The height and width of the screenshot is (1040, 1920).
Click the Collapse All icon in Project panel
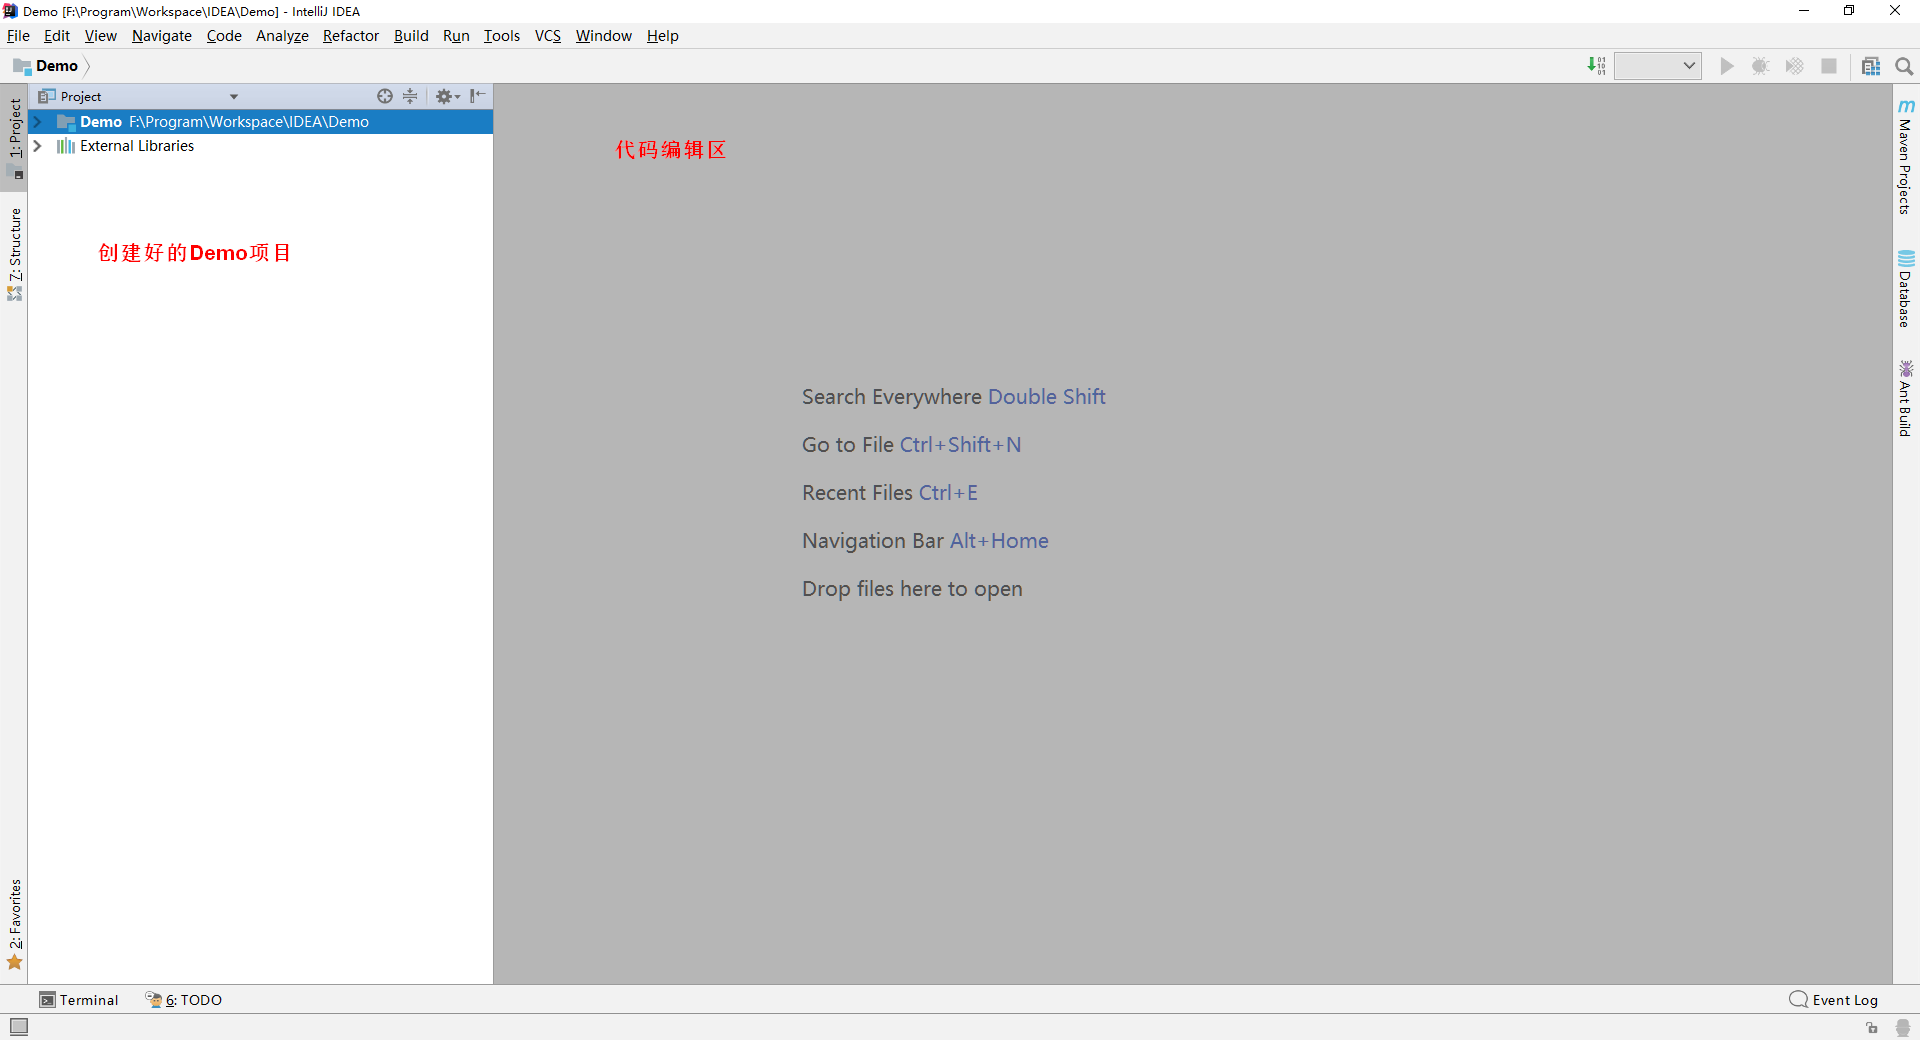pyautogui.click(x=410, y=96)
